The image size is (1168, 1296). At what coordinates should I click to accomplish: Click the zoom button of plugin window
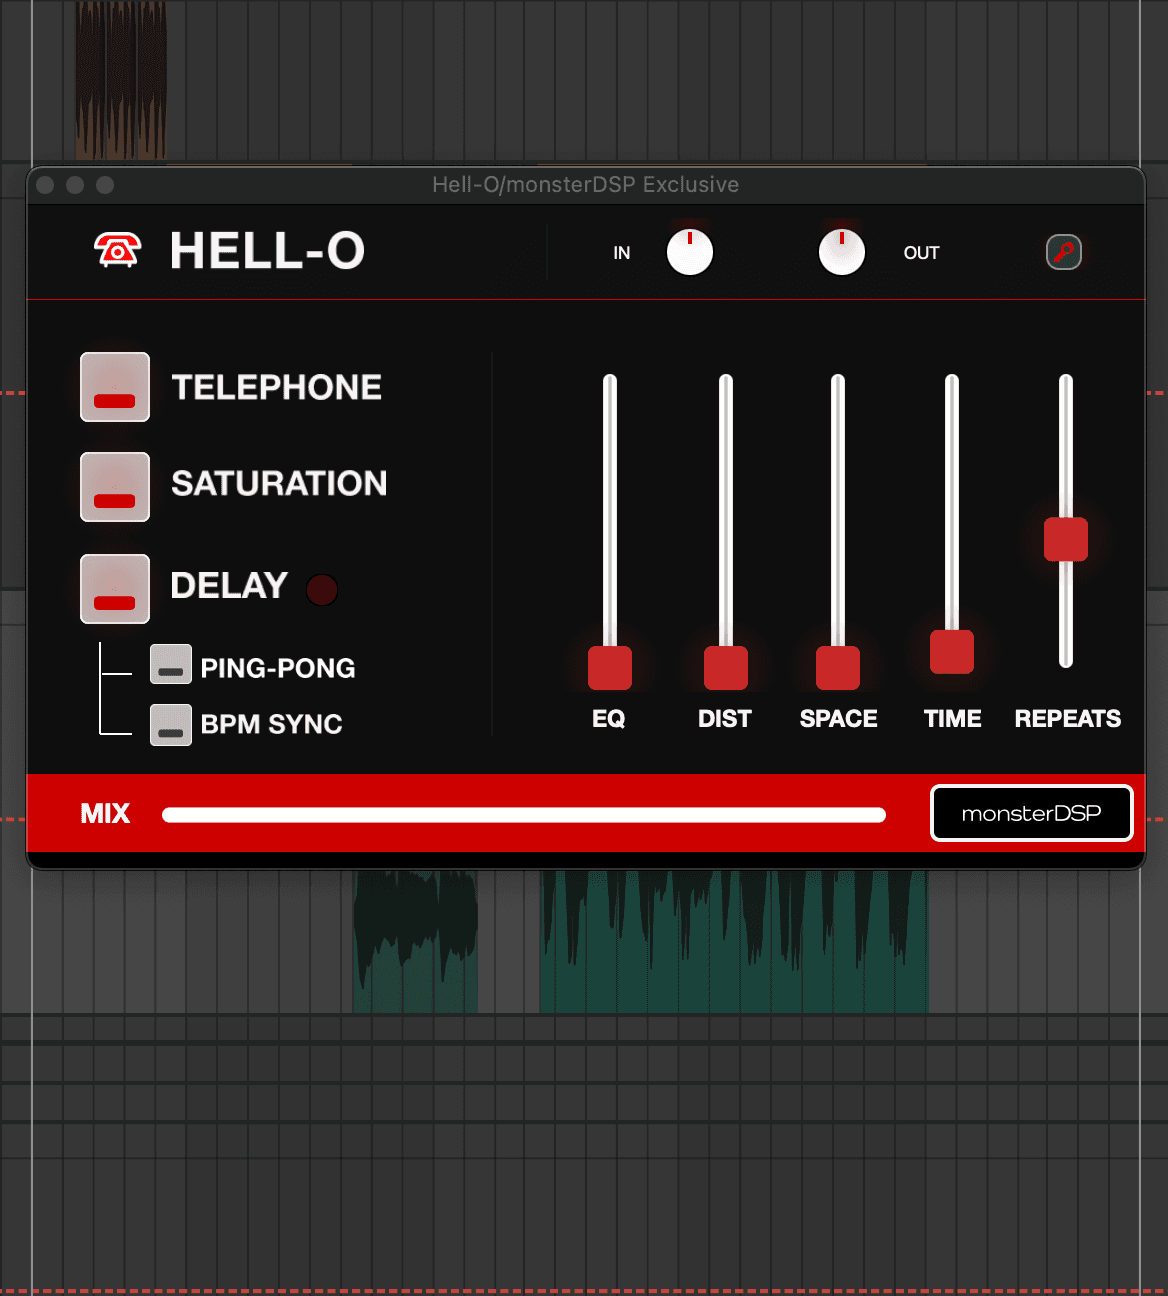[x=105, y=185]
